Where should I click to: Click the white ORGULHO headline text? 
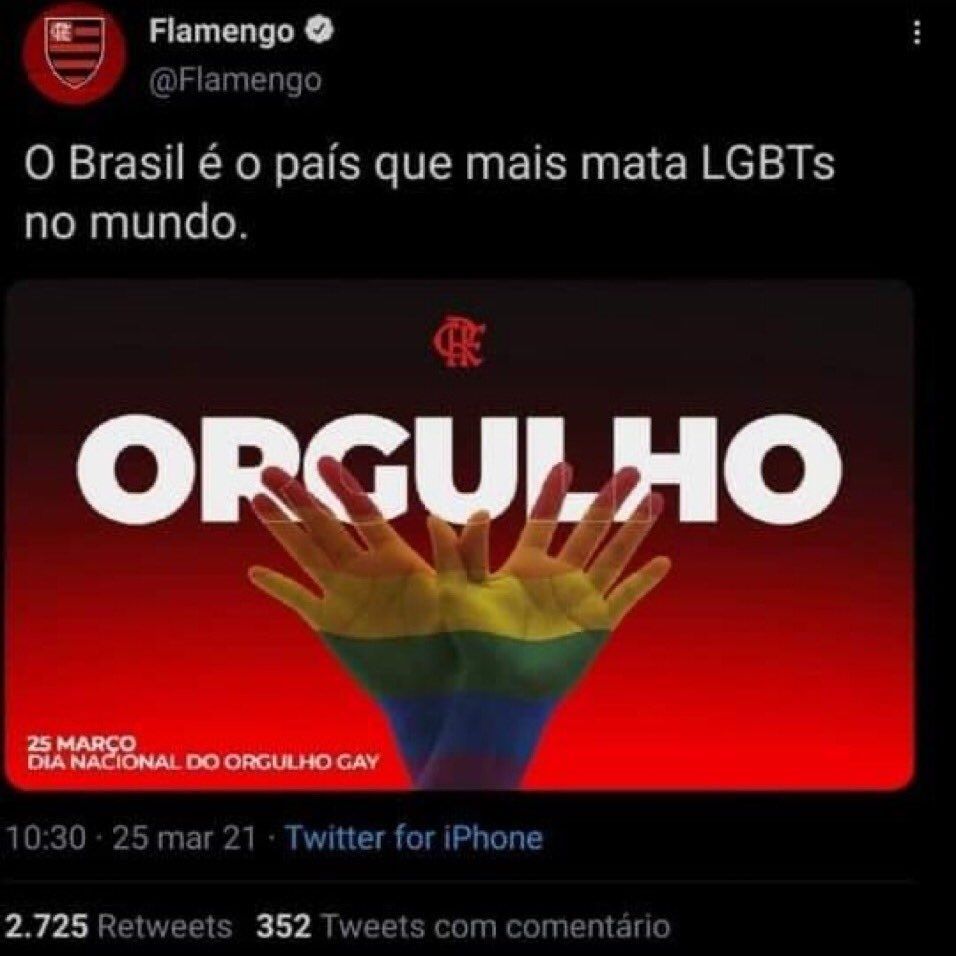(x=458, y=469)
